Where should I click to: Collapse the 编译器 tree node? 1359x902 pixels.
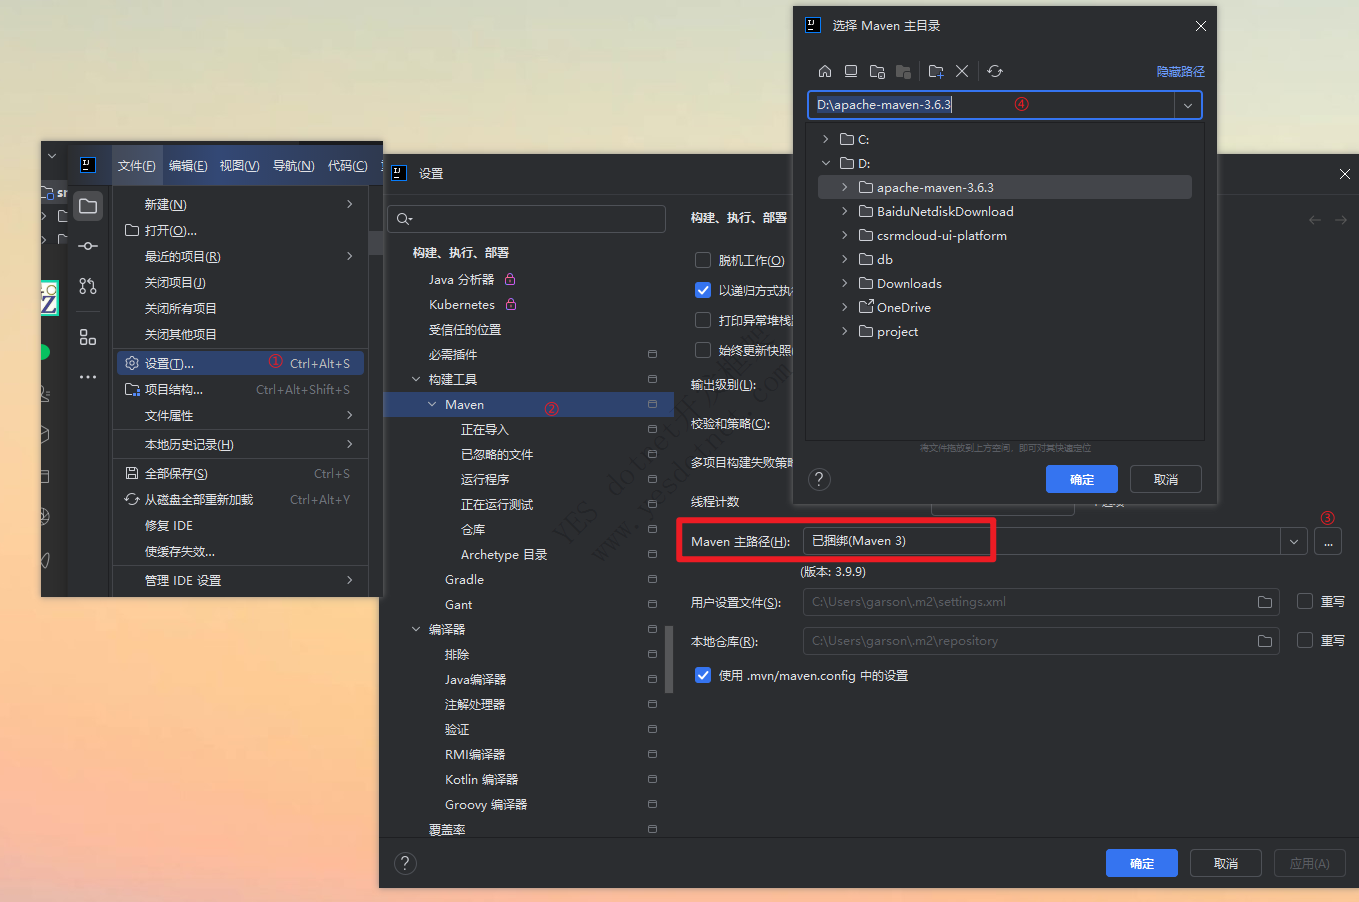[416, 629]
